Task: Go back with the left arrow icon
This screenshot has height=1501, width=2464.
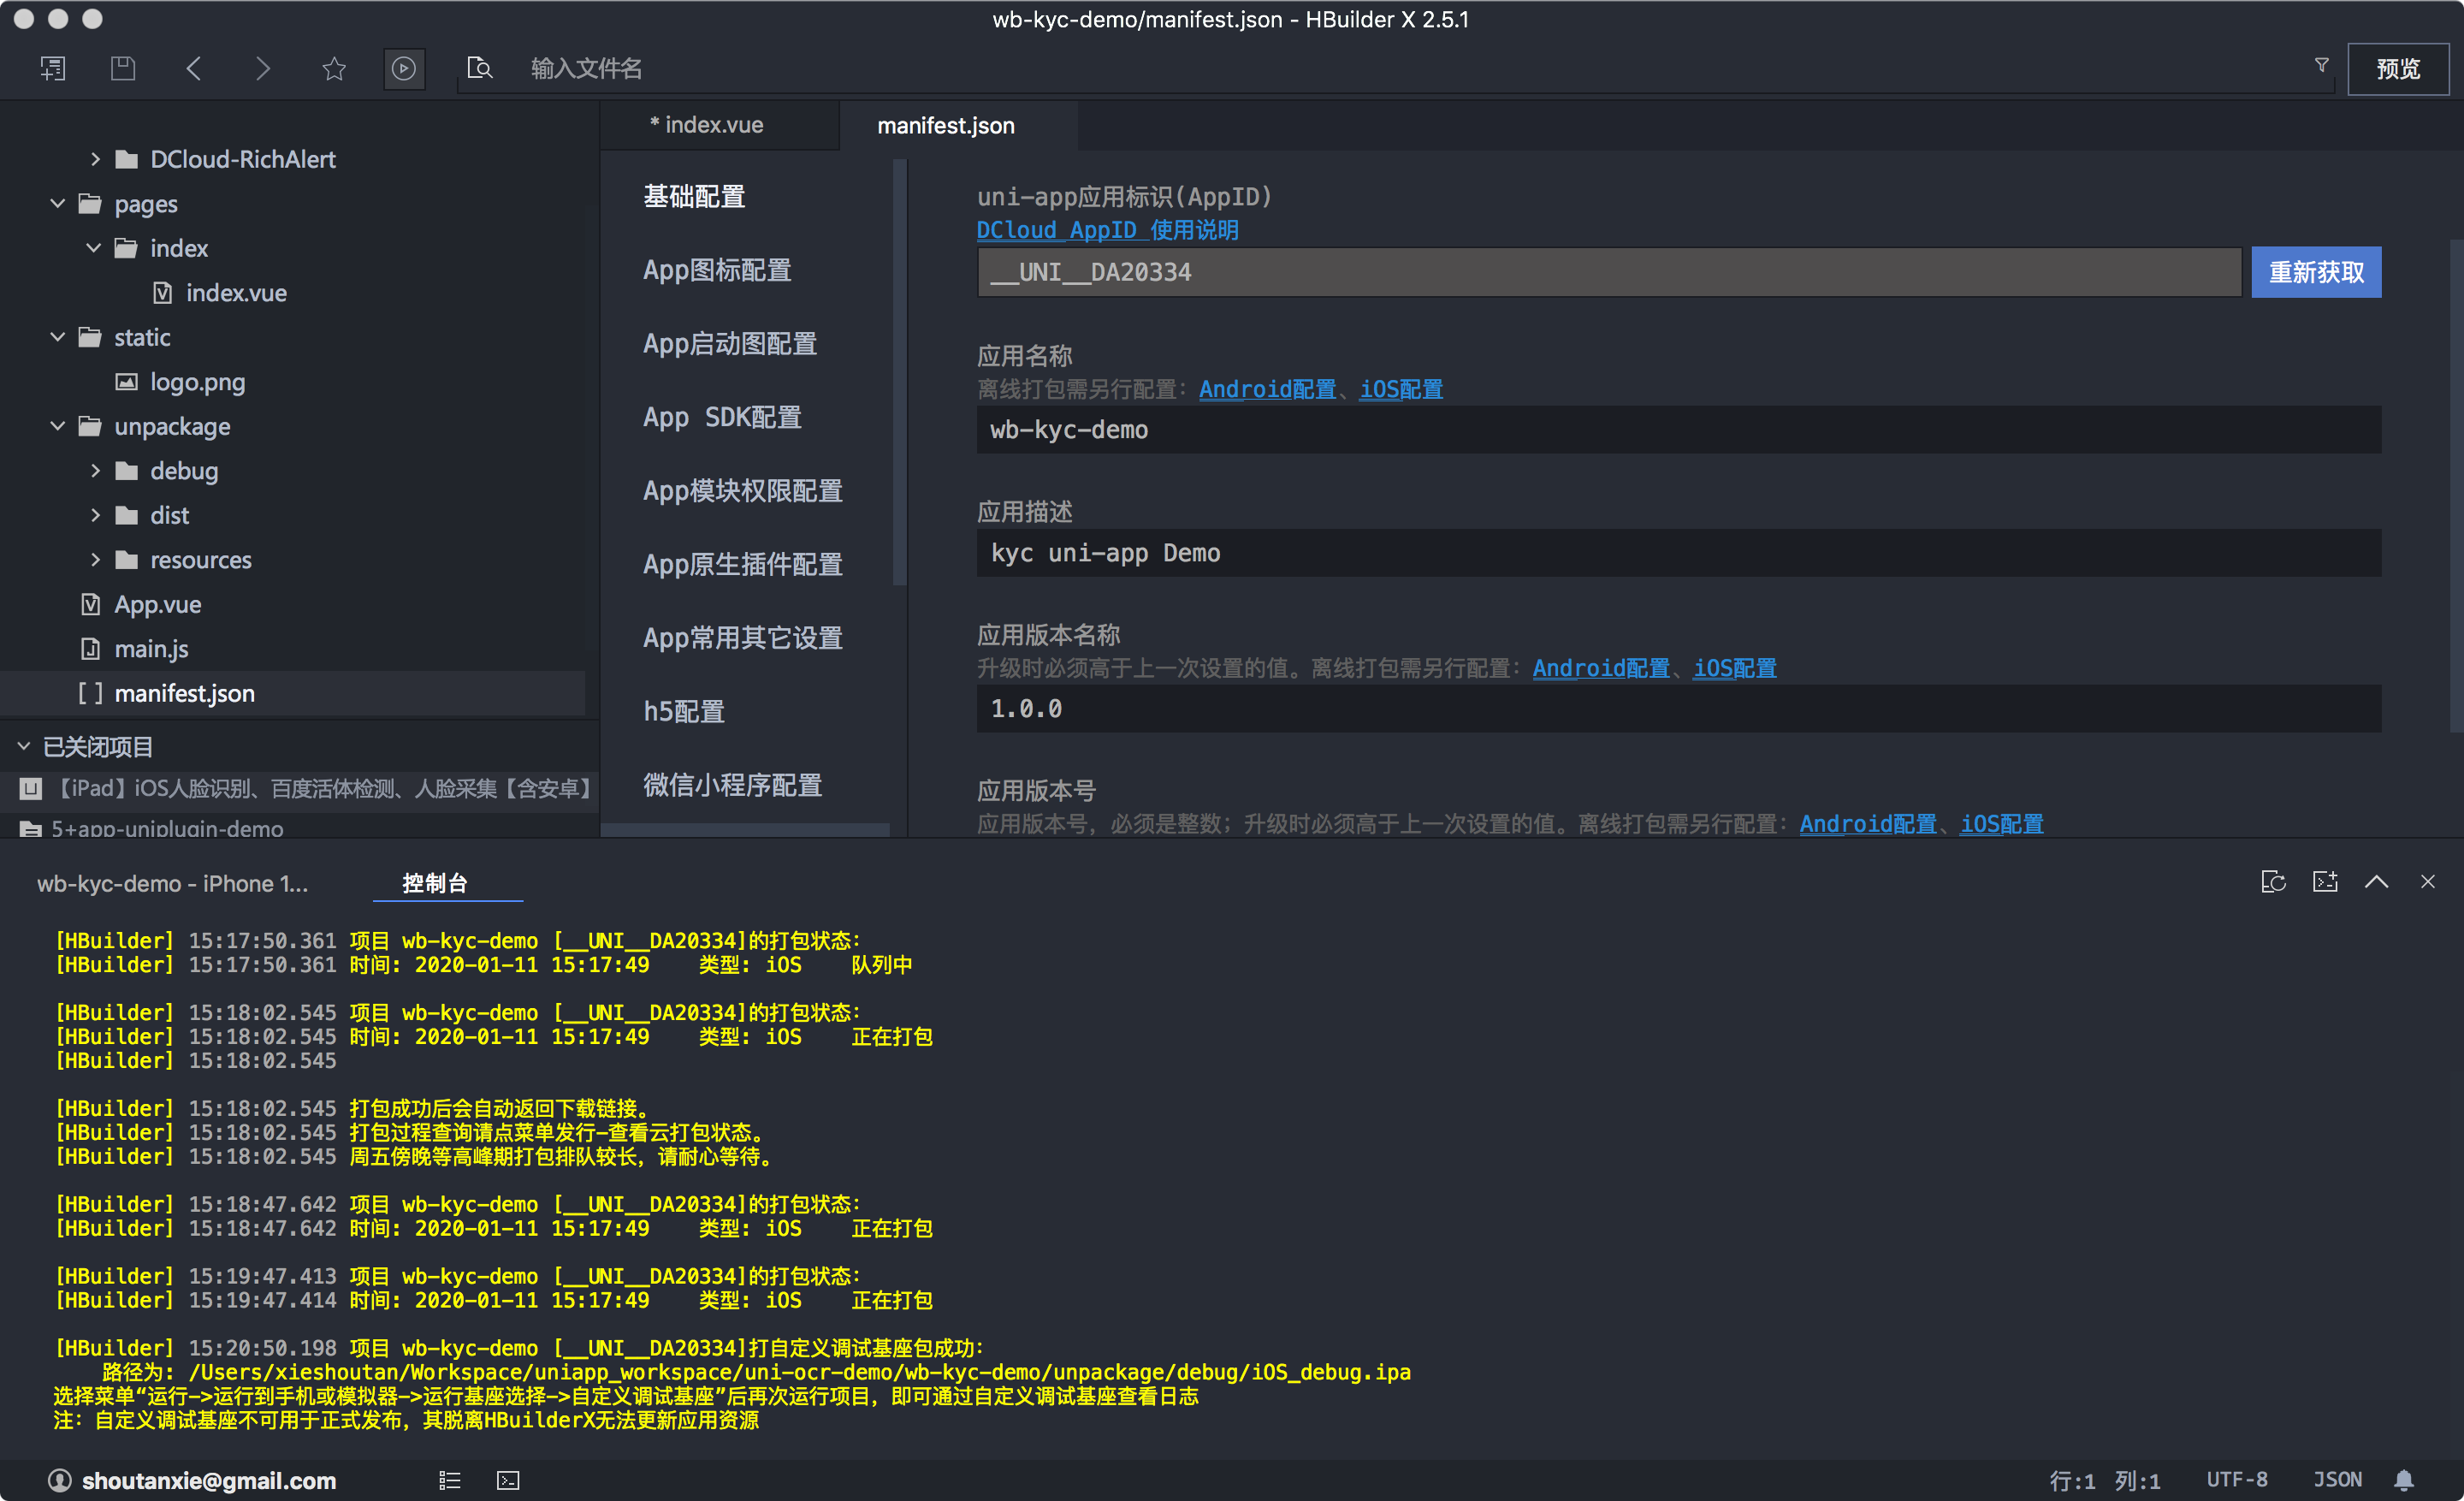Action: [194, 68]
